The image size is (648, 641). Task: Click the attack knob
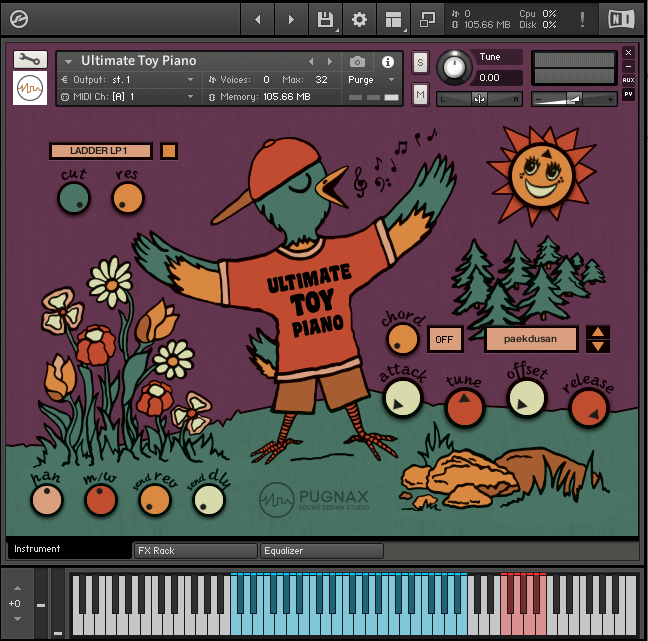402,399
